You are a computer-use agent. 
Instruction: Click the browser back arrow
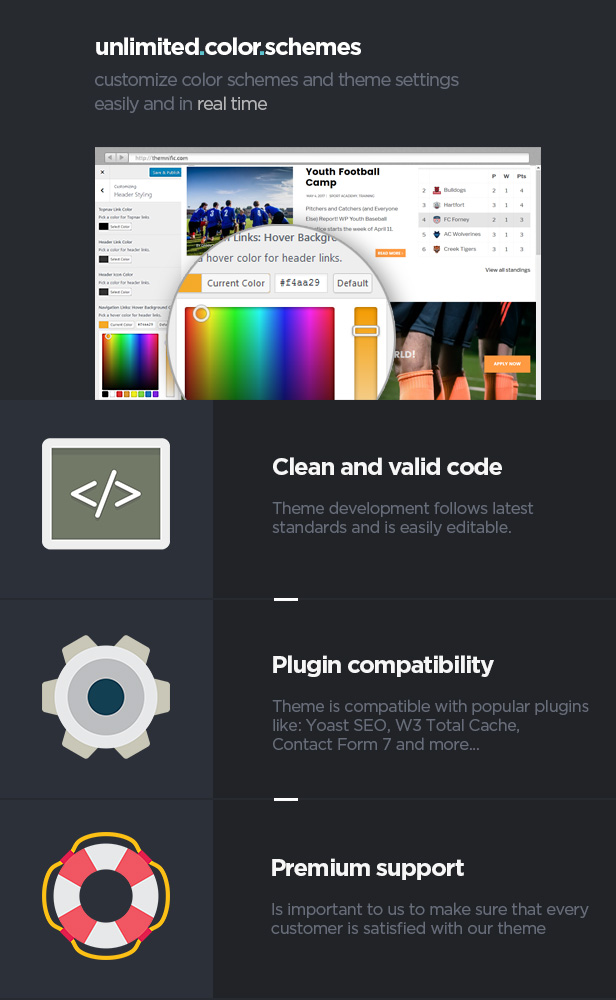point(110,157)
